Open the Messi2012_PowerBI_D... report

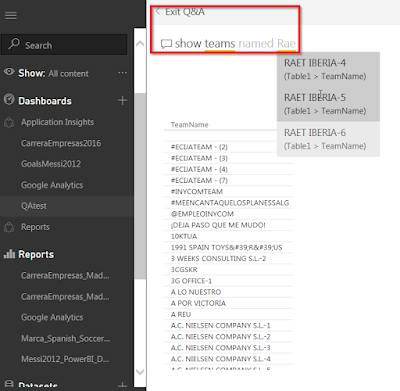tap(65, 359)
